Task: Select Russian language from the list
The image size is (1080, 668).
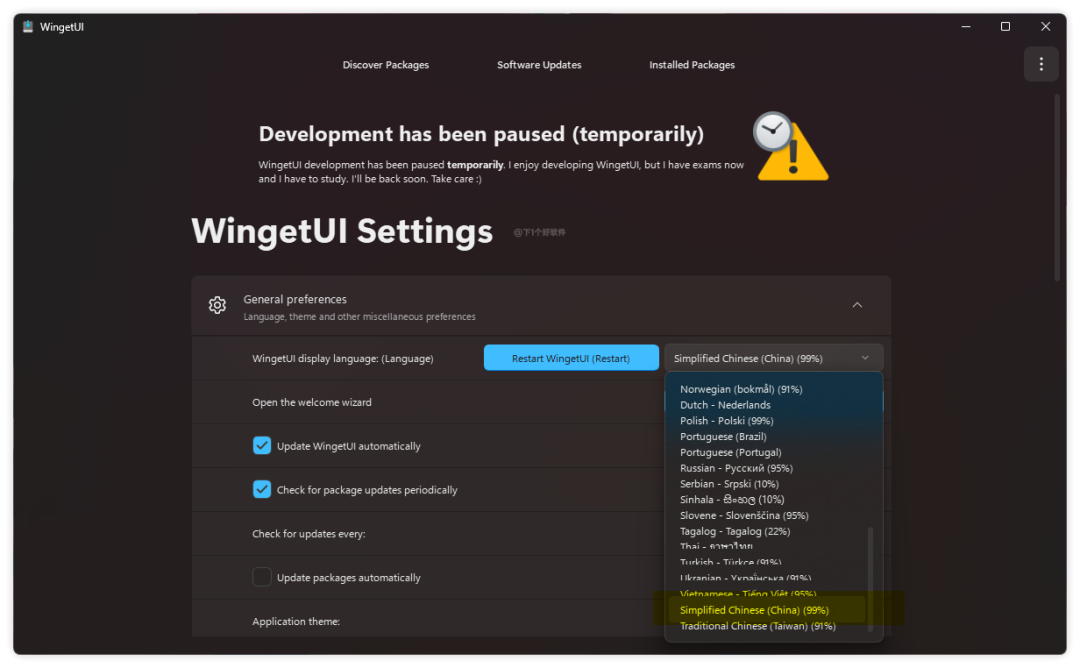Action: click(x=736, y=468)
